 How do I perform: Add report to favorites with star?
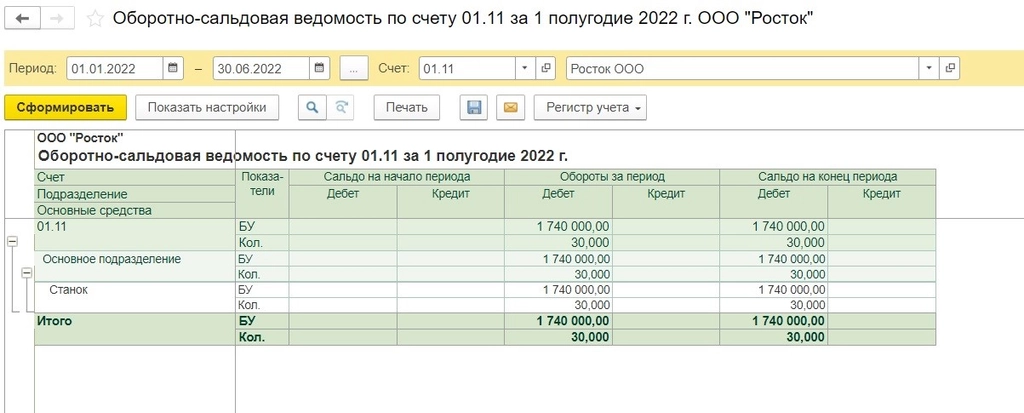(95, 19)
